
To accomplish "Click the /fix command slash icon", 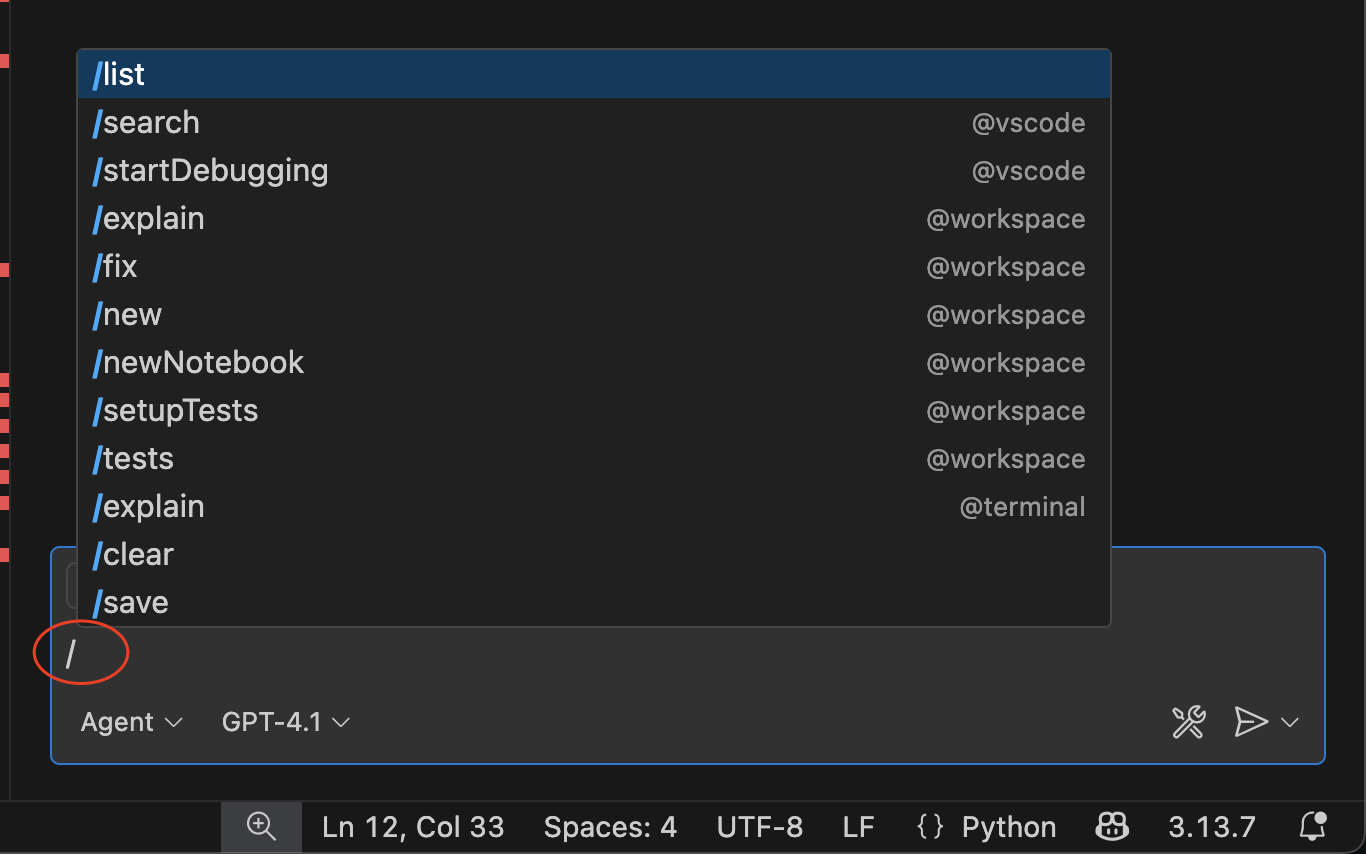I will click(x=97, y=266).
